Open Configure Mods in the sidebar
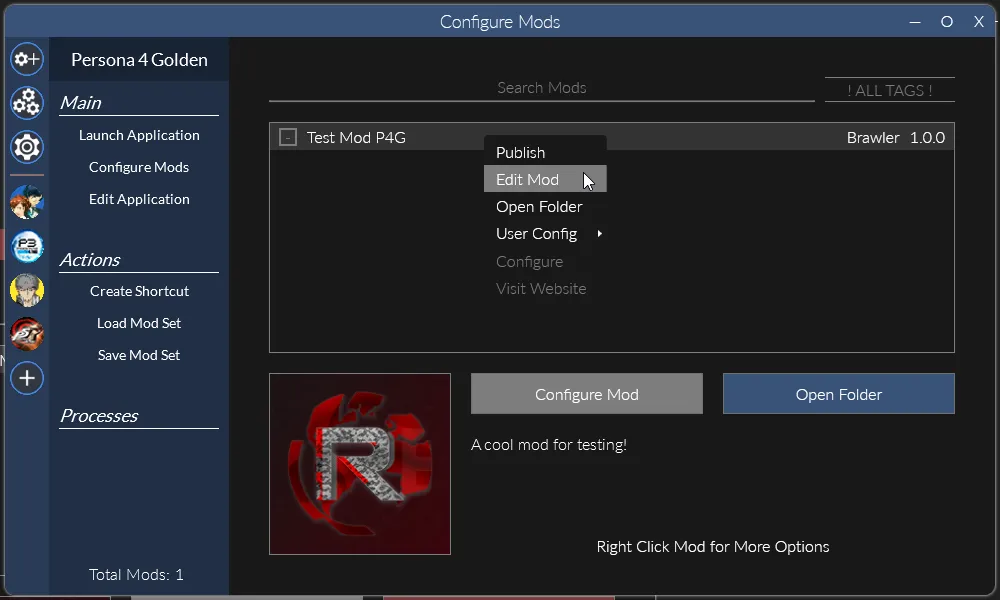Image resolution: width=1000 pixels, height=600 pixels. [x=139, y=167]
